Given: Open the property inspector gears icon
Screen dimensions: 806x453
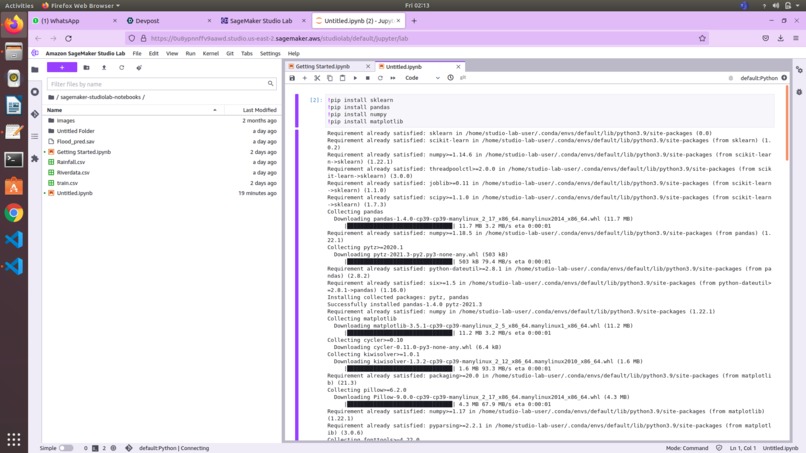Looking at the screenshot, I should click(799, 69).
